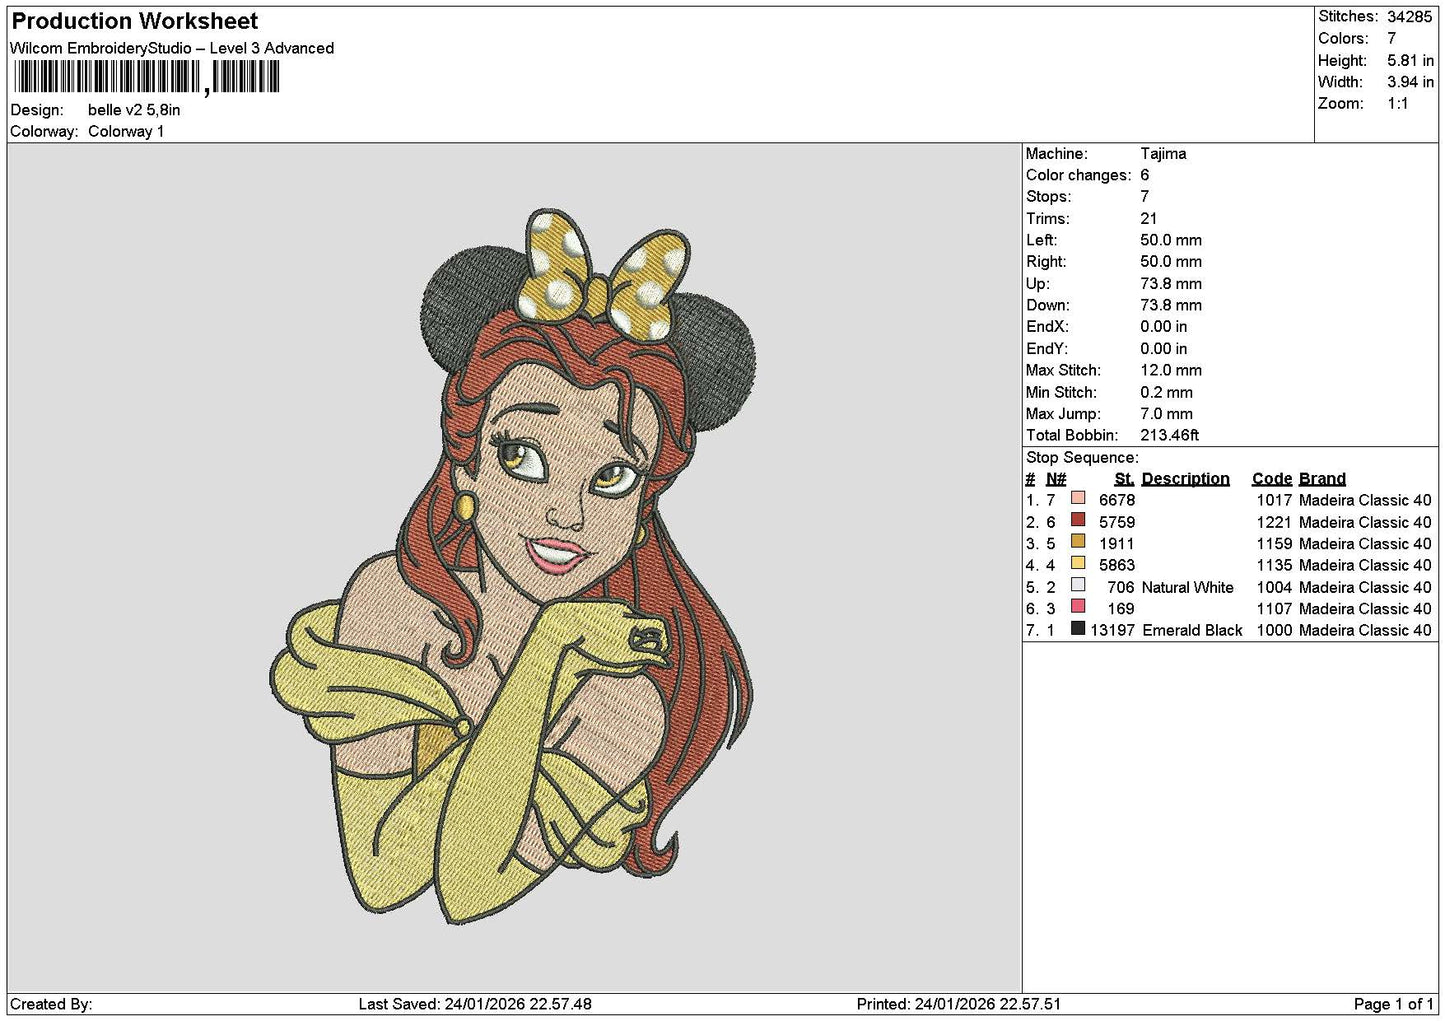Screen dimensions: 1445x1021
Task: Click the machine value Tajima
Action: [x=1163, y=154]
